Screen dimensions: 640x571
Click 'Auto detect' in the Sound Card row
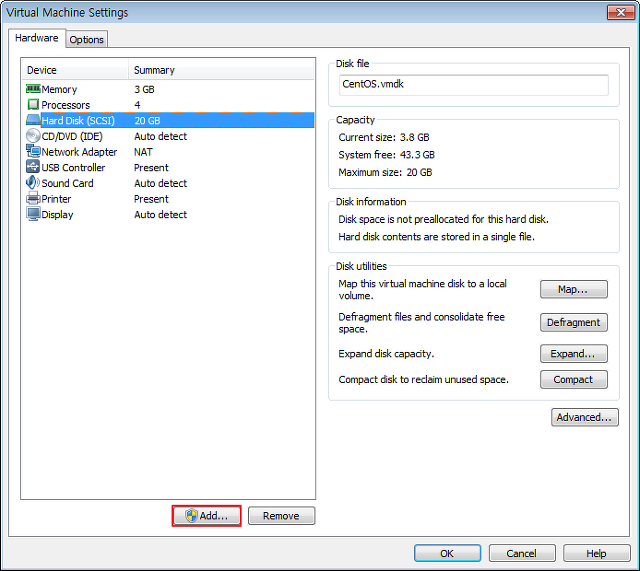click(160, 183)
